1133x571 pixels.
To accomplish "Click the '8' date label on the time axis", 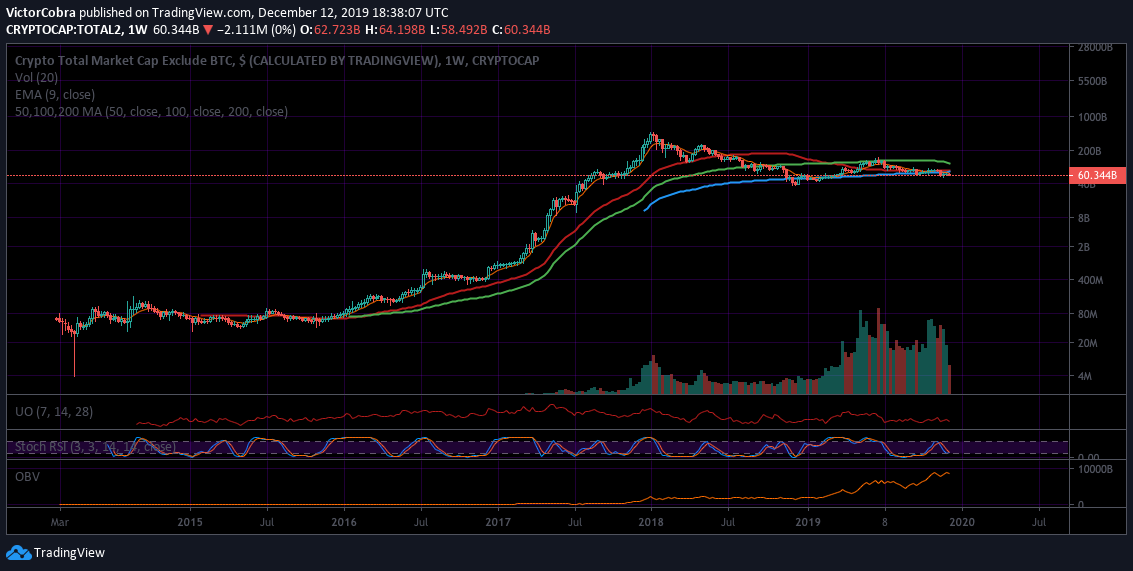I will coord(885,522).
